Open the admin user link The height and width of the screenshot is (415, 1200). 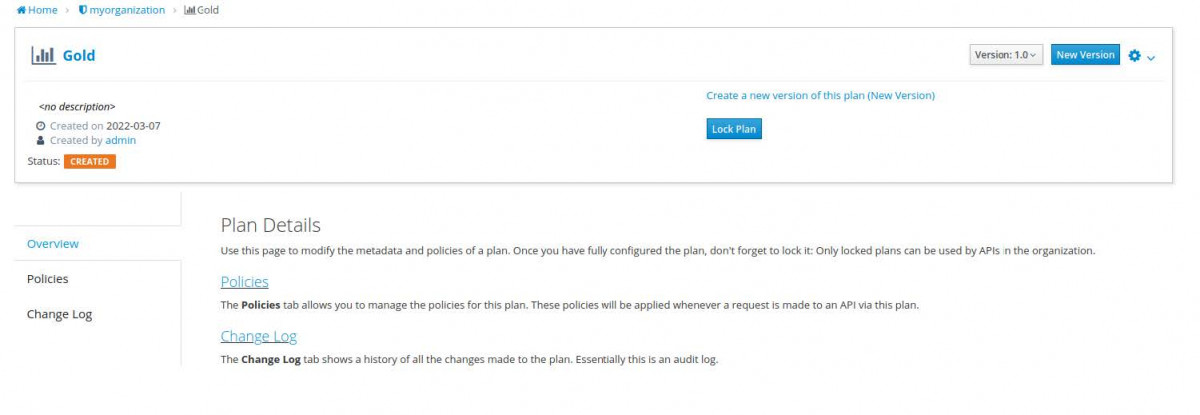pyautogui.click(x=121, y=141)
